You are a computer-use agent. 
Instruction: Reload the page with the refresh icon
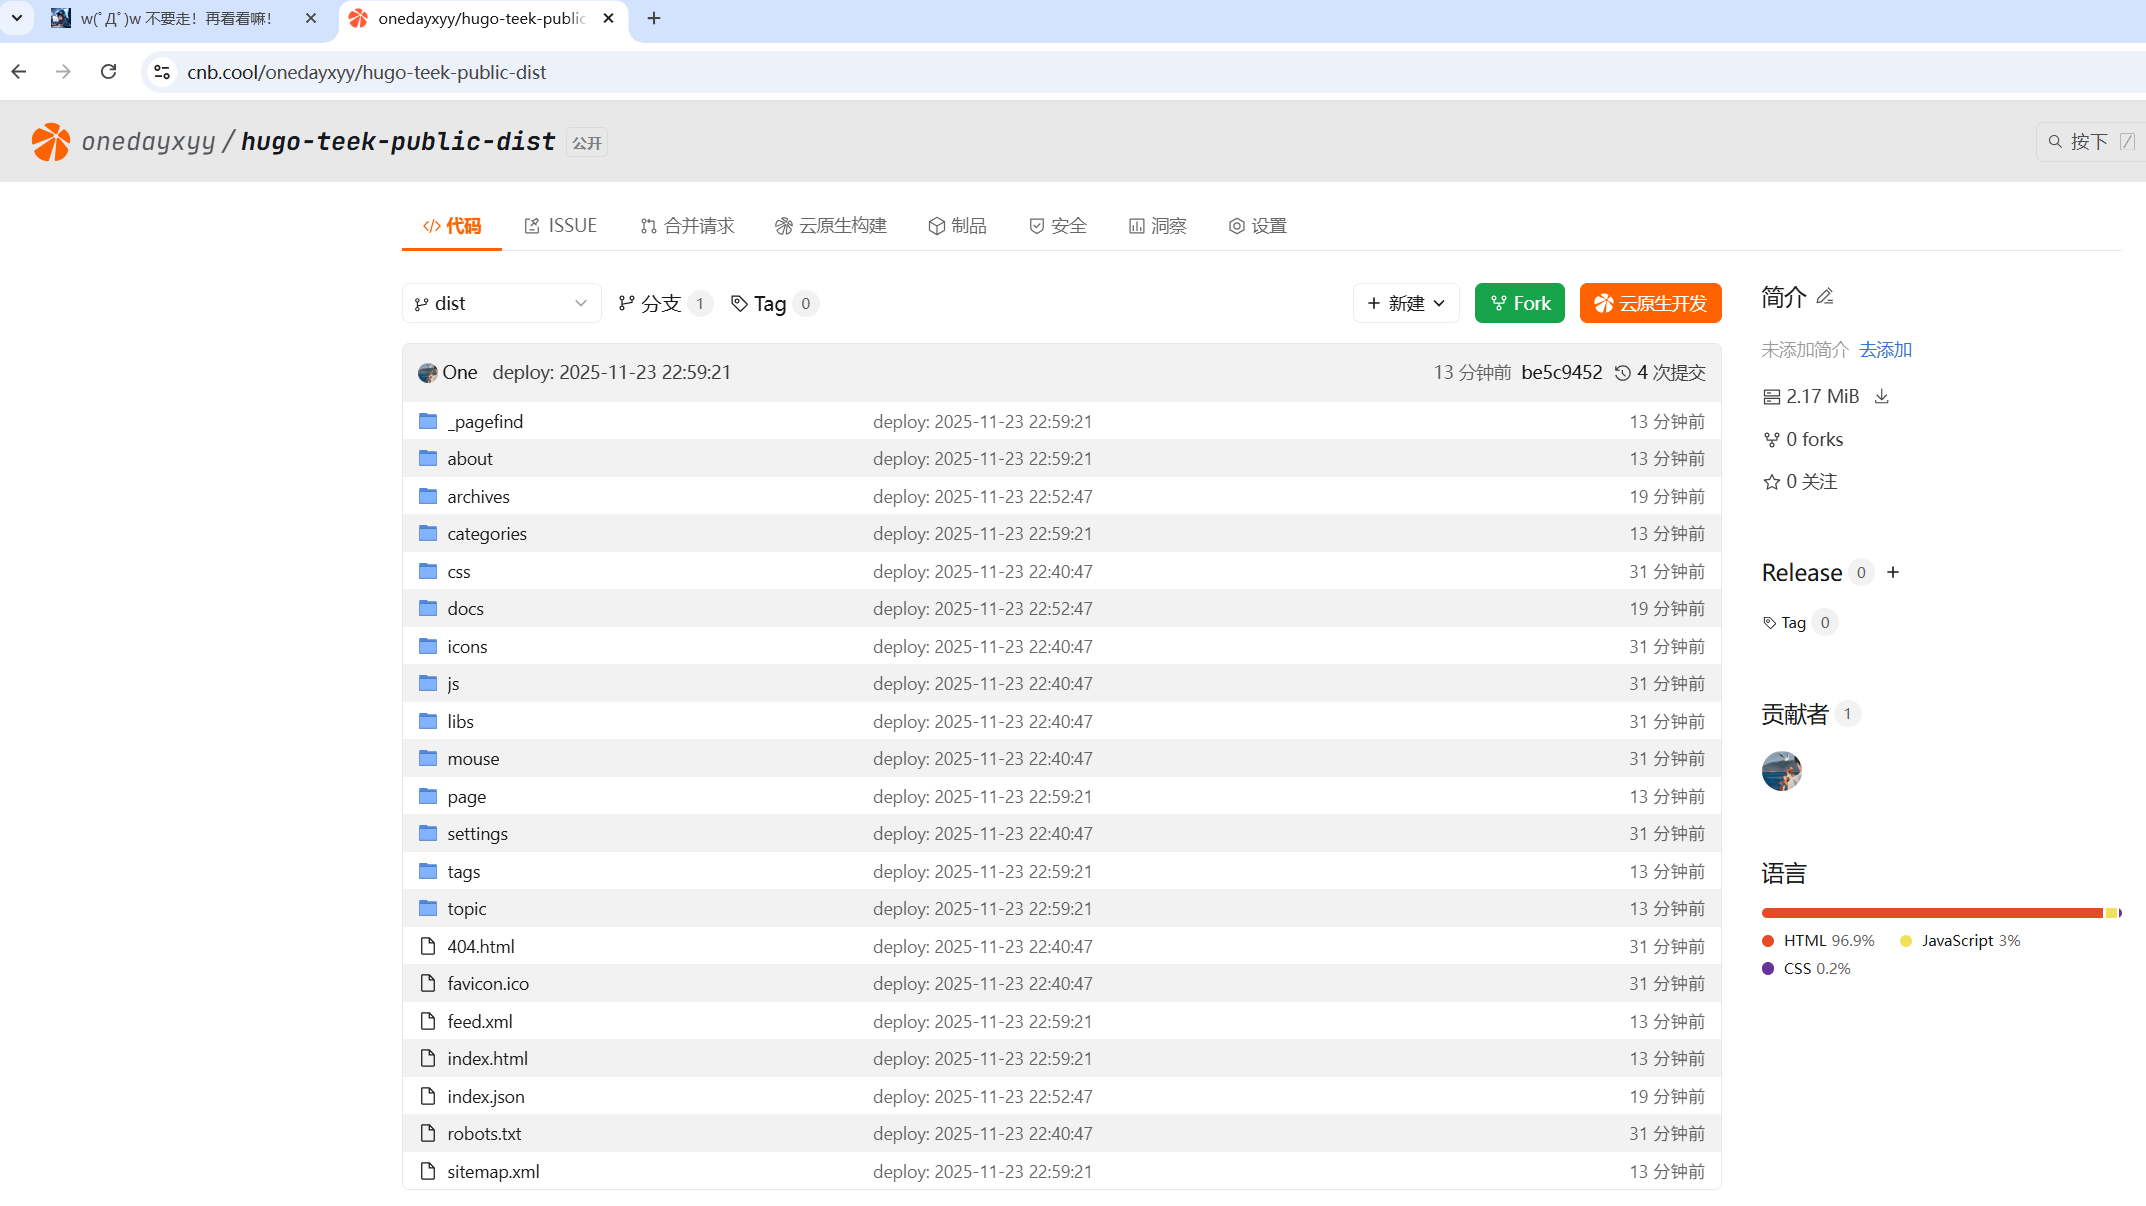tap(109, 72)
